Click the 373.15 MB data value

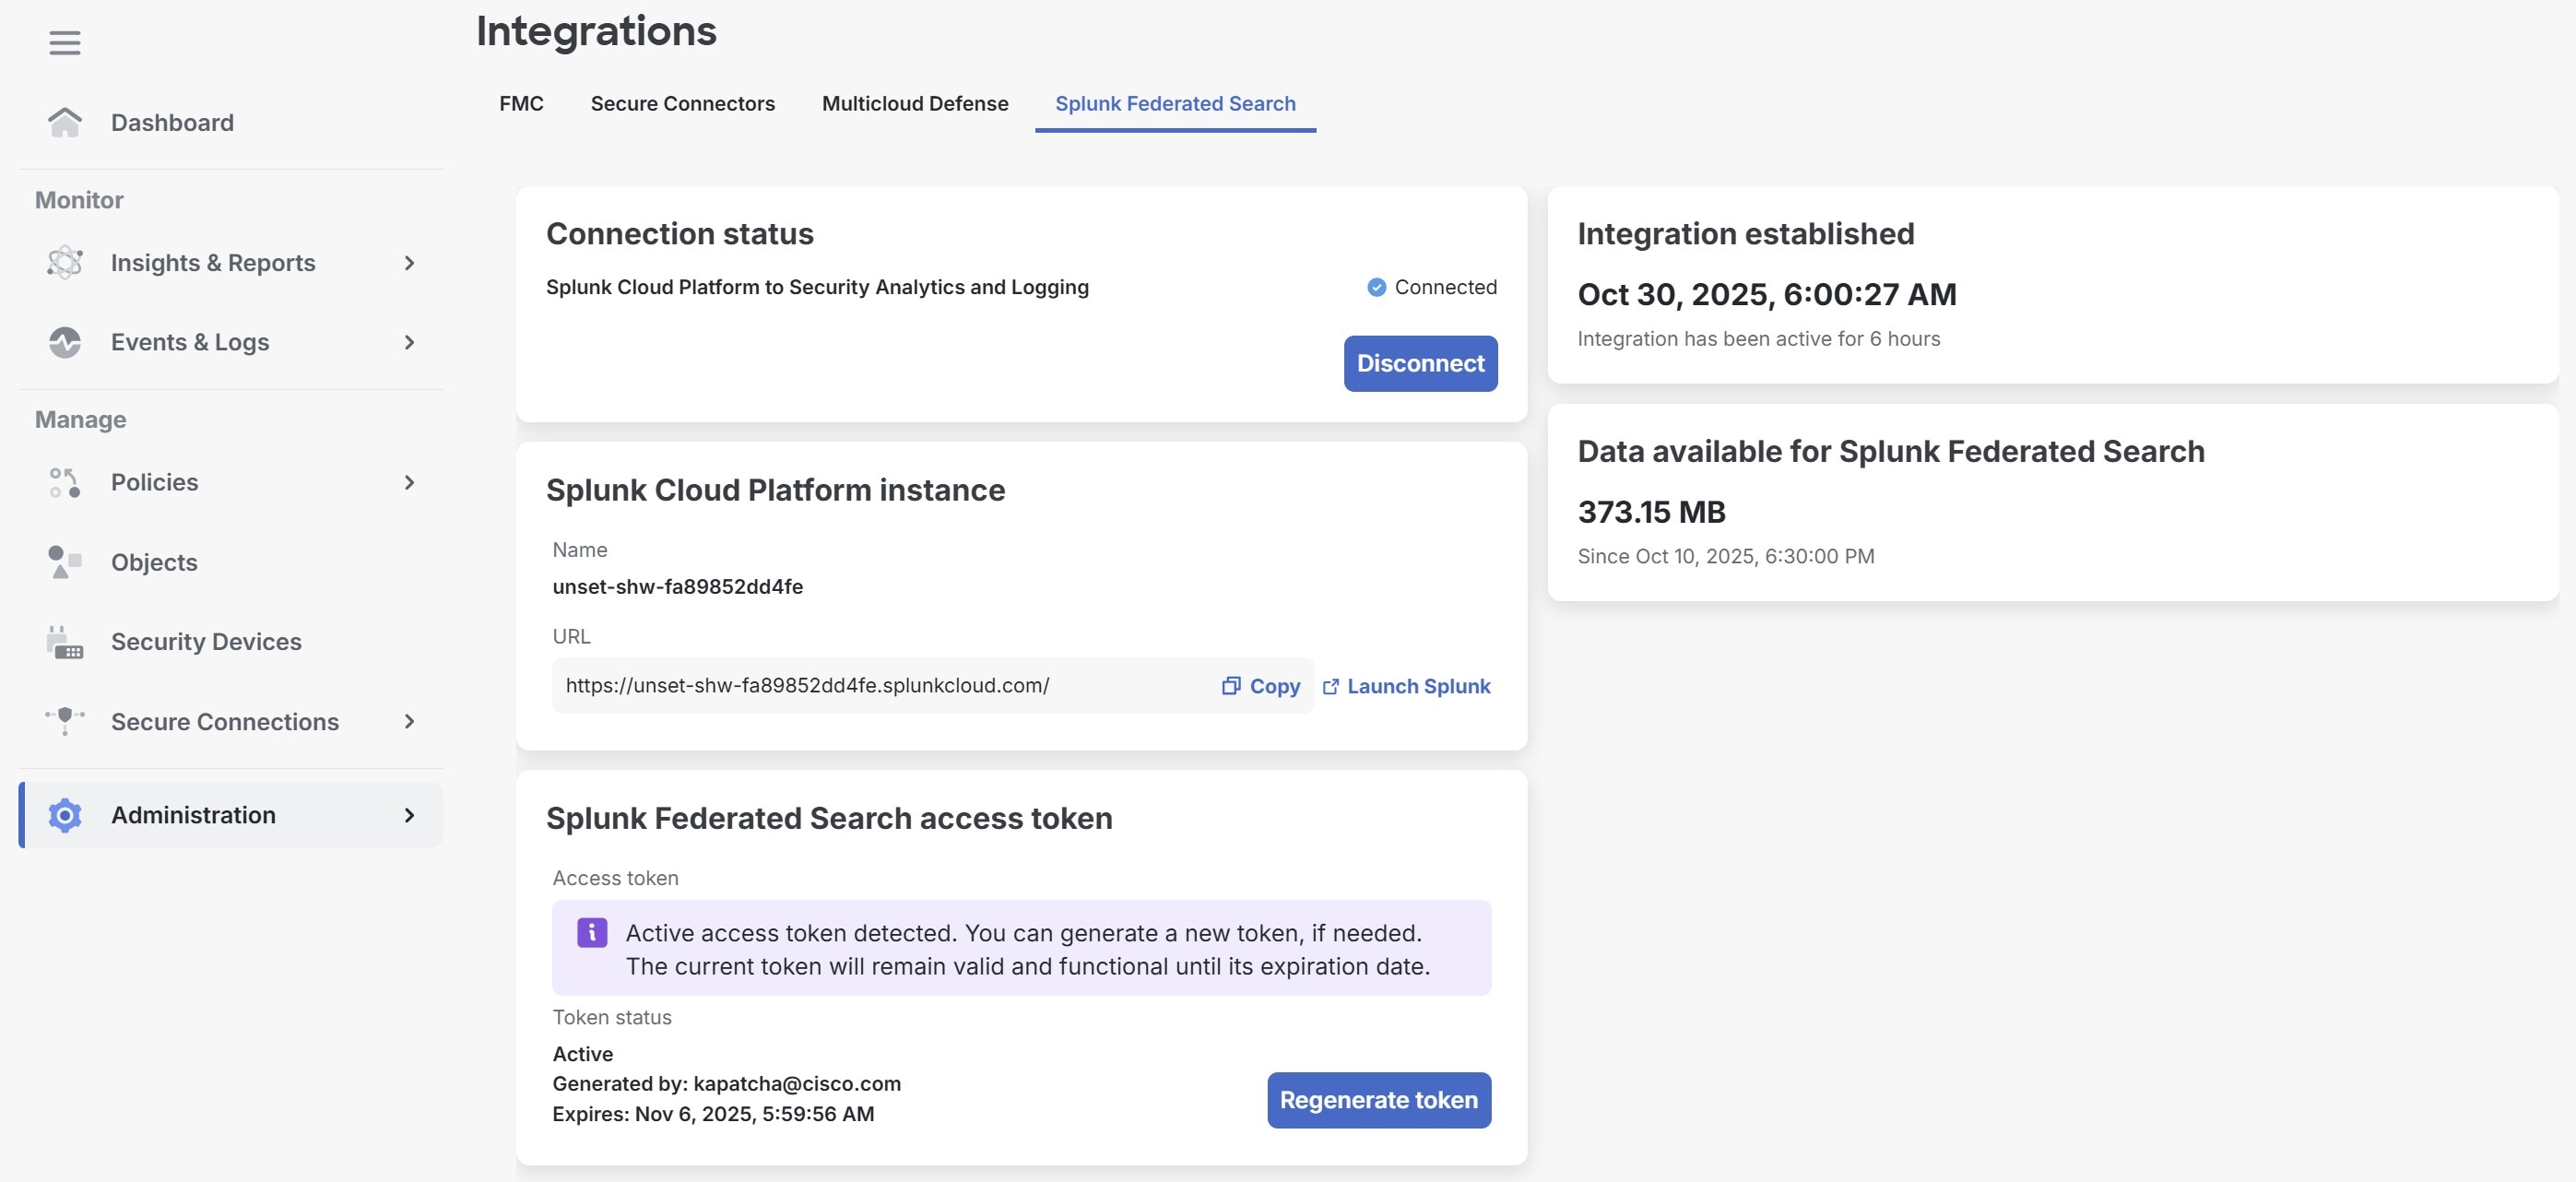tap(1651, 513)
